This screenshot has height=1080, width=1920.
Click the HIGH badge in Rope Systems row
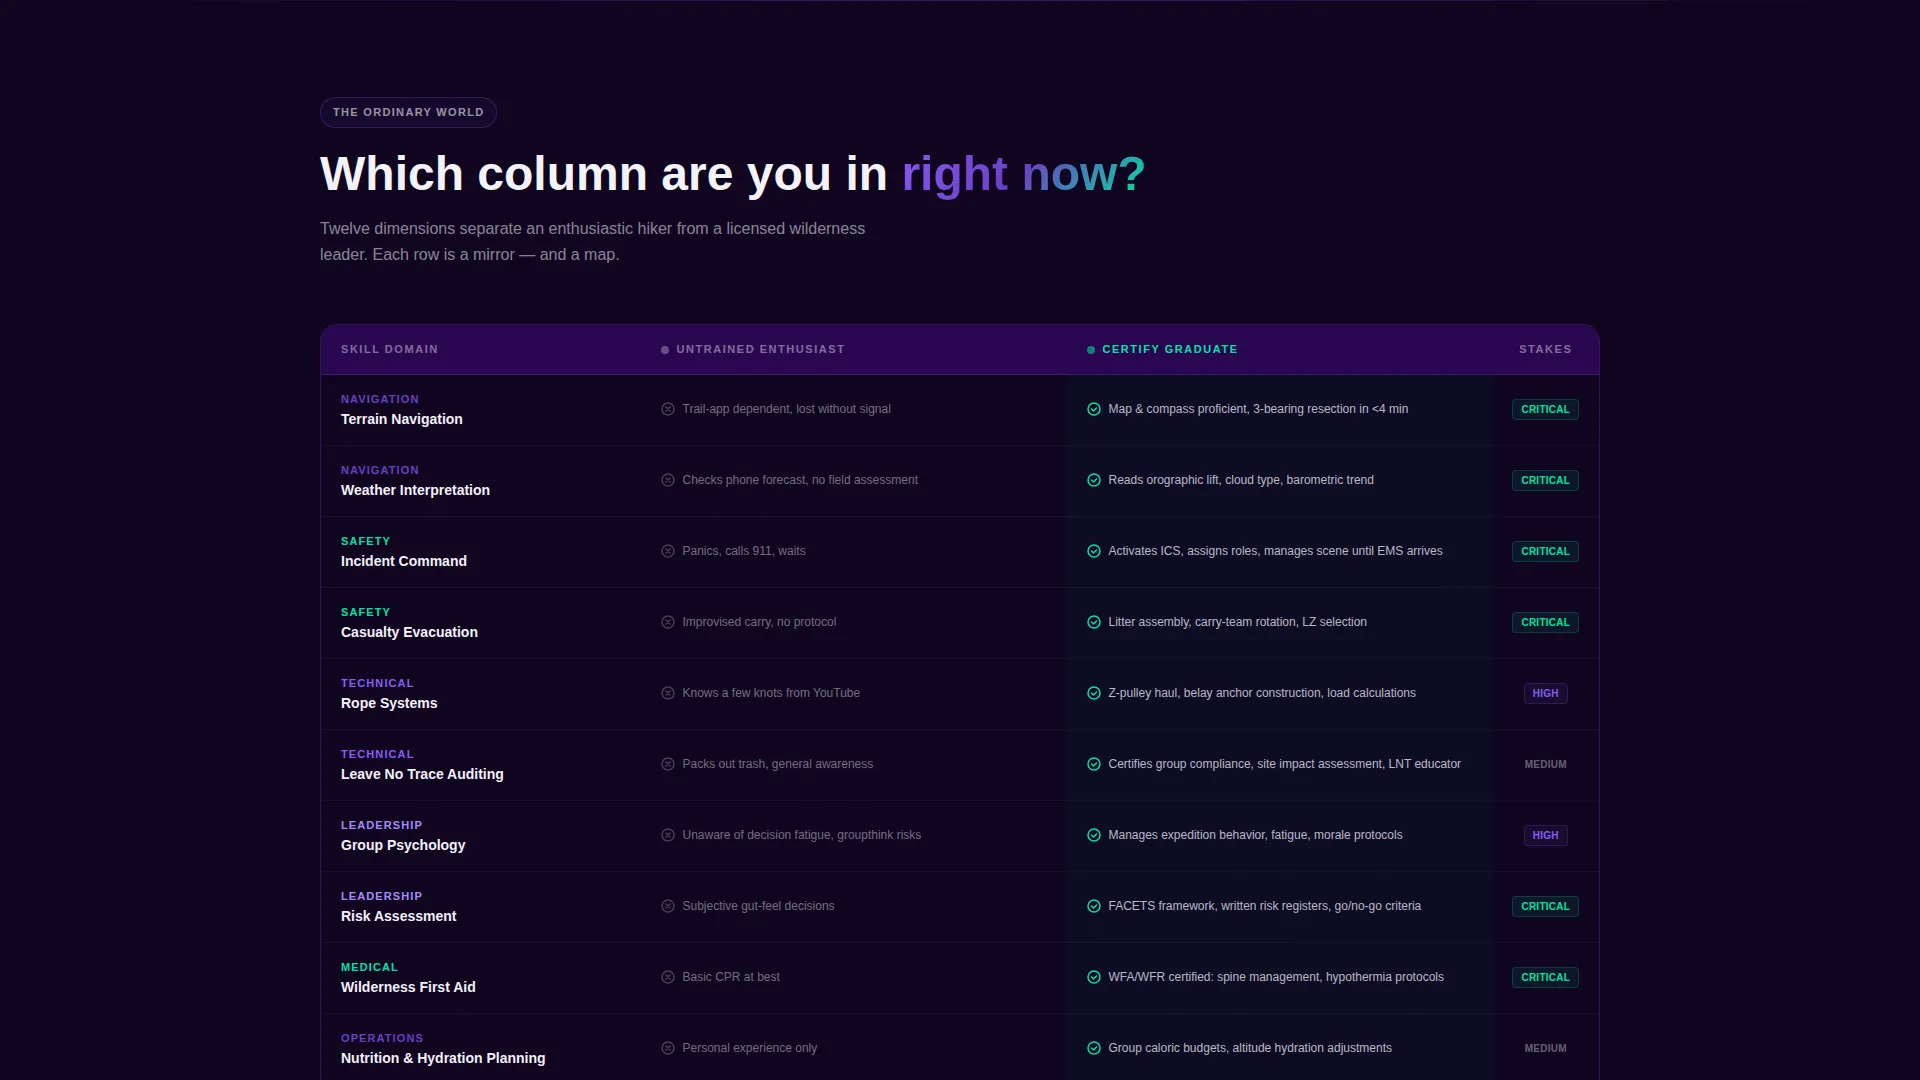pyautogui.click(x=1545, y=693)
